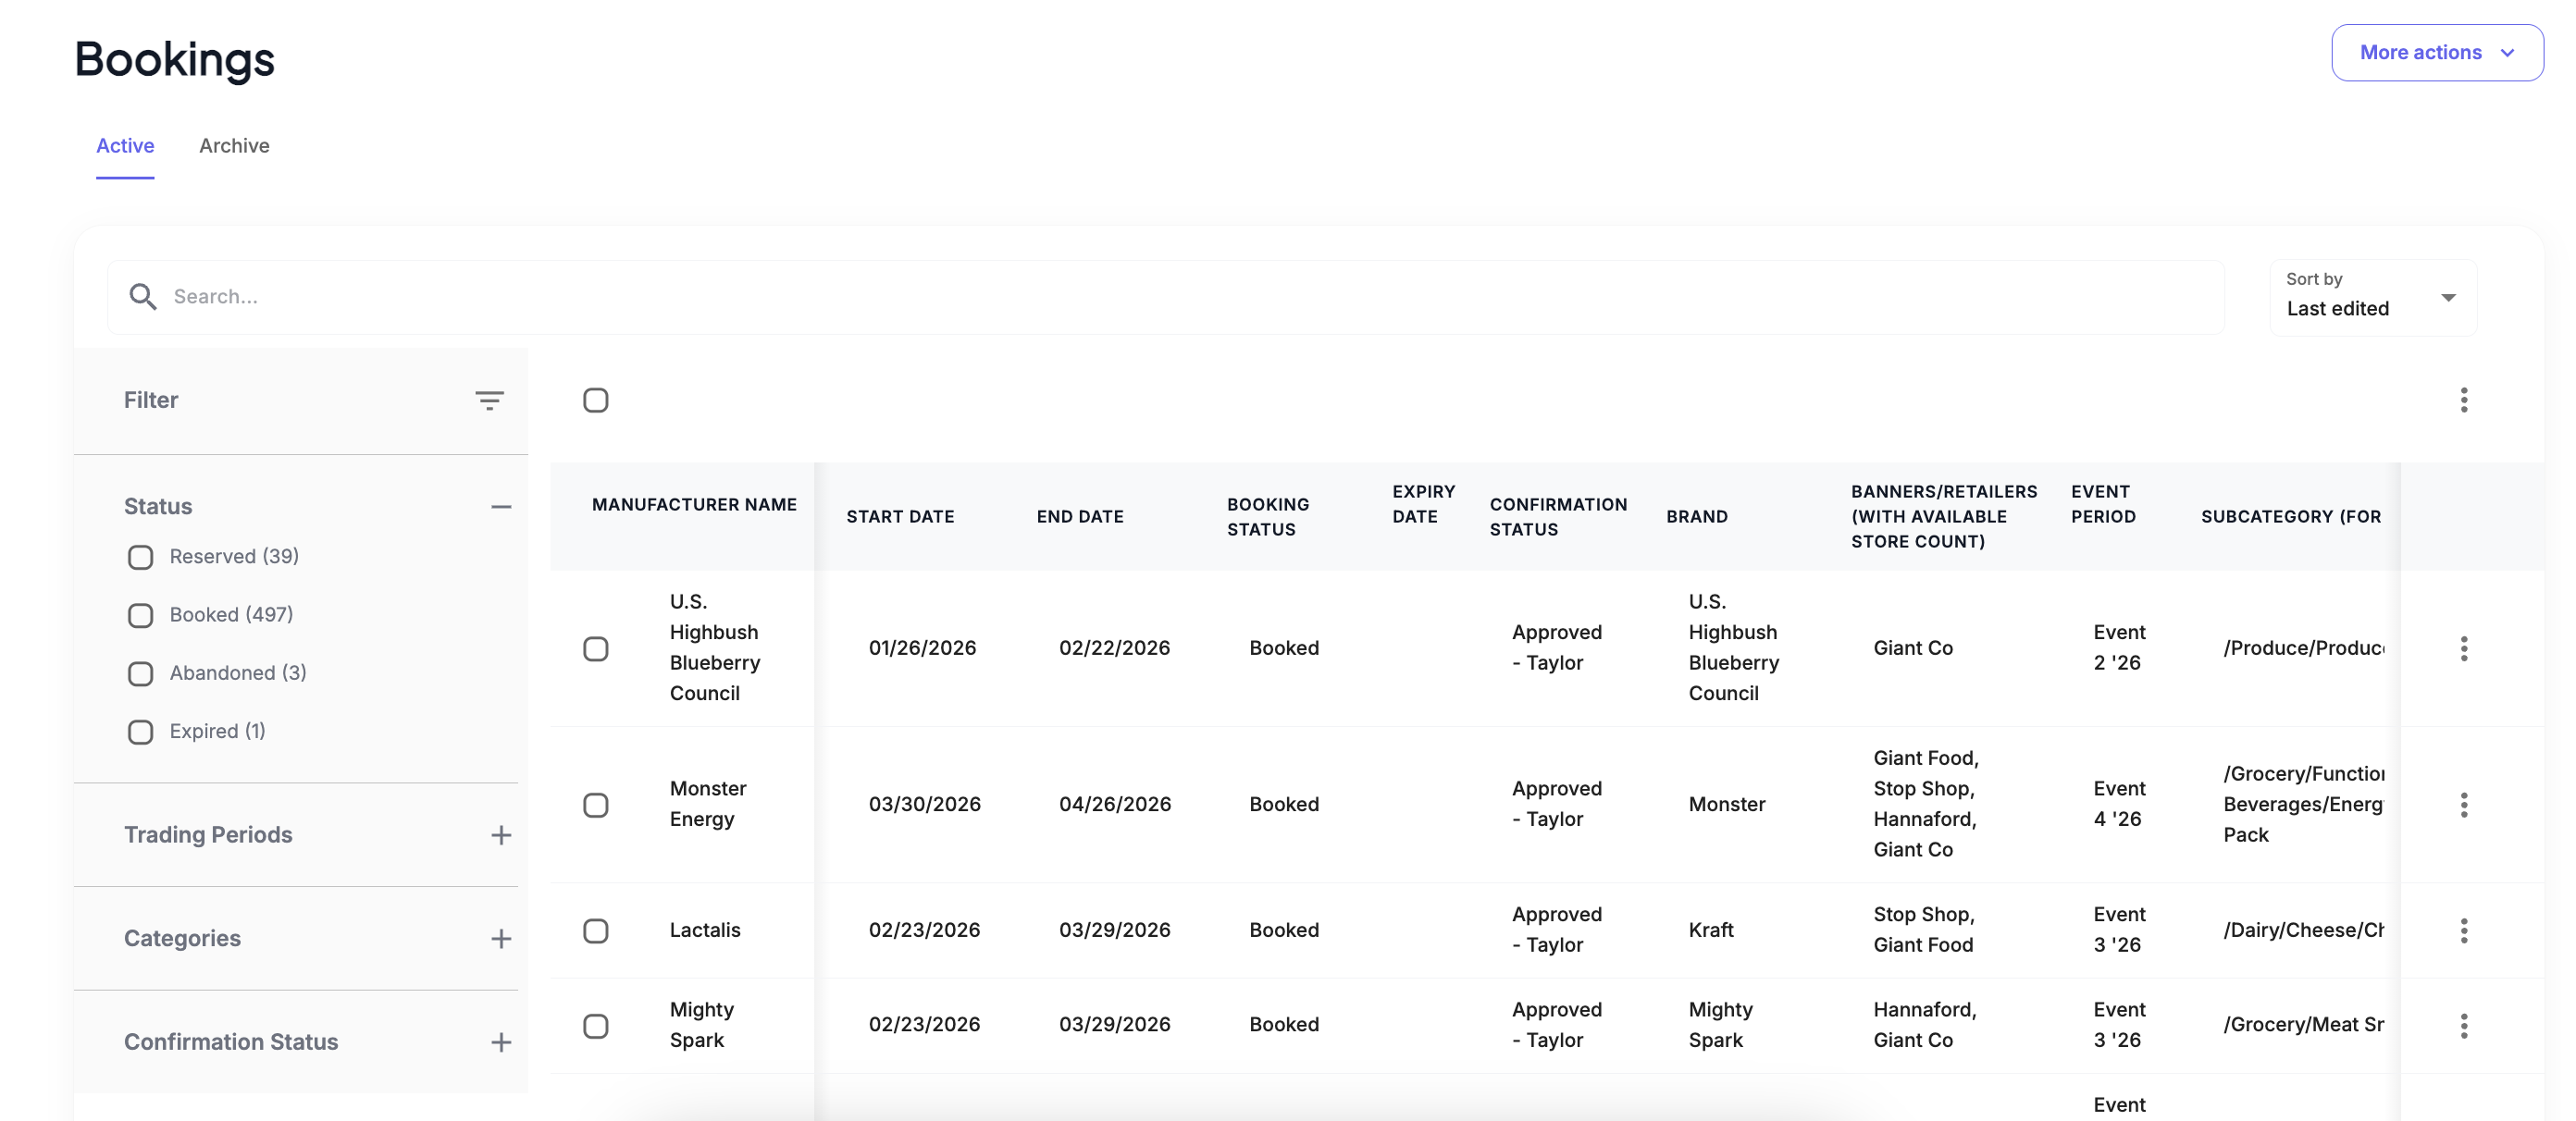This screenshot has height=1121, width=2576.
Task: Enable the Booked (497) filter checkbox
Action: [x=141, y=615]
